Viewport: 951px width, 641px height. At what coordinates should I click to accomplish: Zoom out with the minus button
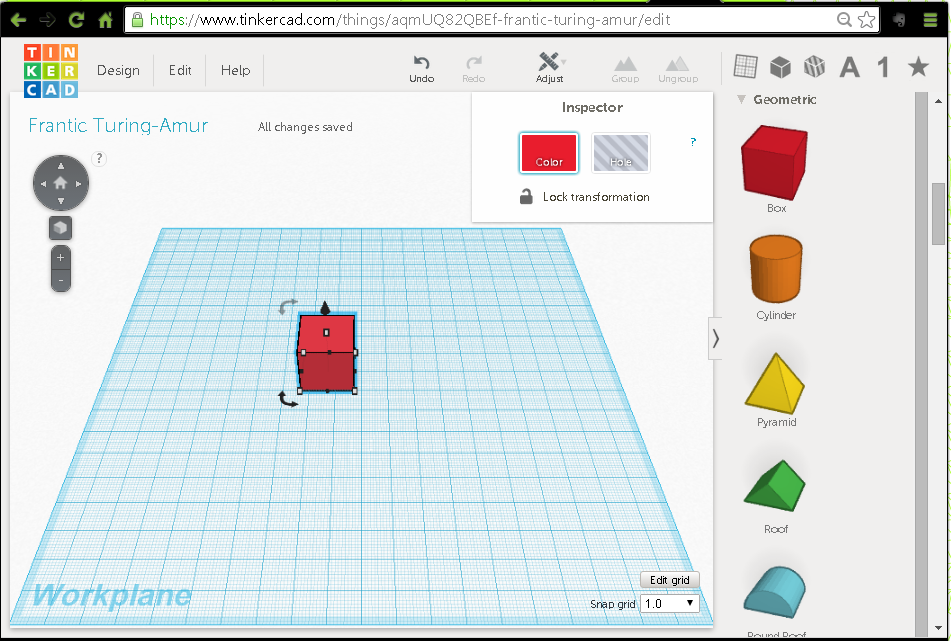(61, 281)
